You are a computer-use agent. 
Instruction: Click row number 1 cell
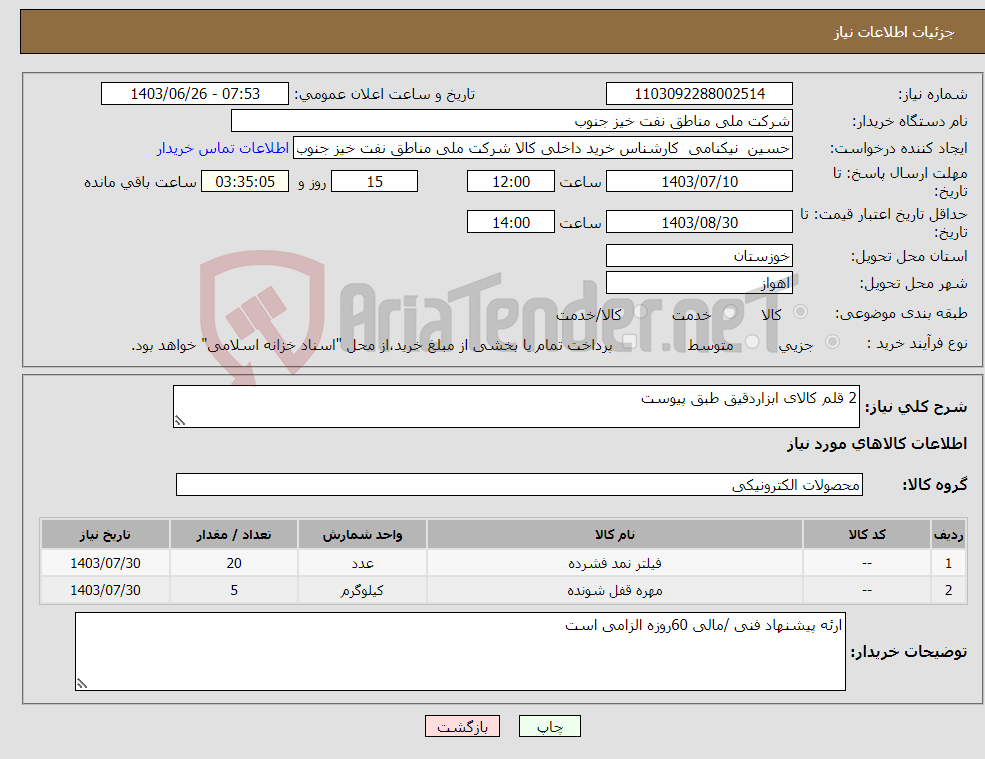(x=949, y=563)
